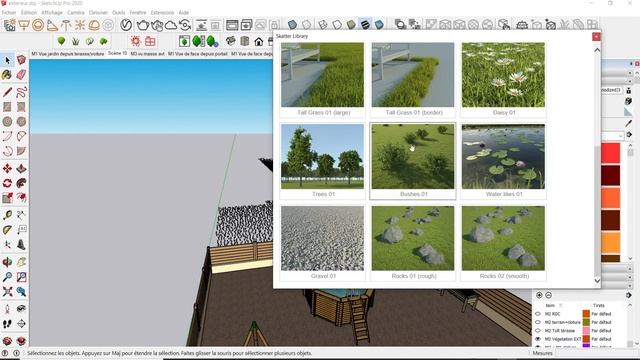Select the light orange material swatch
Viewport: 640px width, 360px height.
[610, 242]
